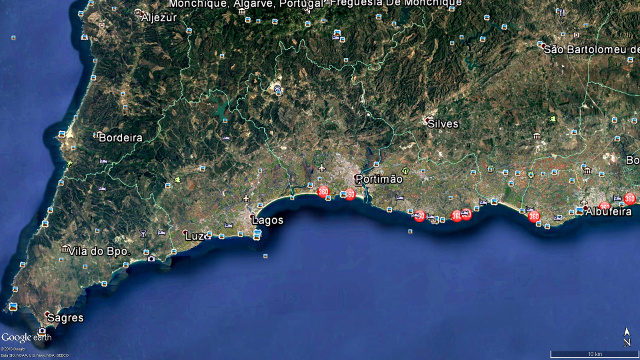This screenshot has height=360, width=640.
Task: Click the left marker of the overlapping 360 pair
Action: tap(456, 216)
